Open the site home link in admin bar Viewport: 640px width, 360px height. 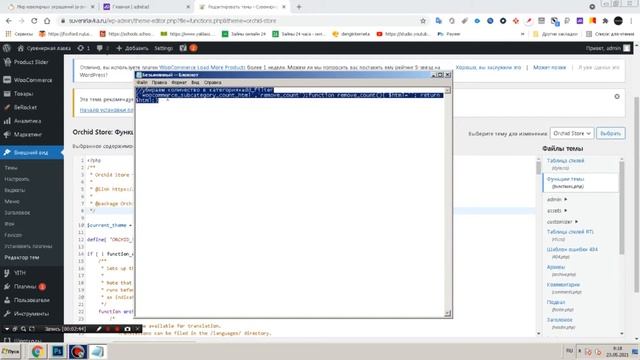click(44, 48)
